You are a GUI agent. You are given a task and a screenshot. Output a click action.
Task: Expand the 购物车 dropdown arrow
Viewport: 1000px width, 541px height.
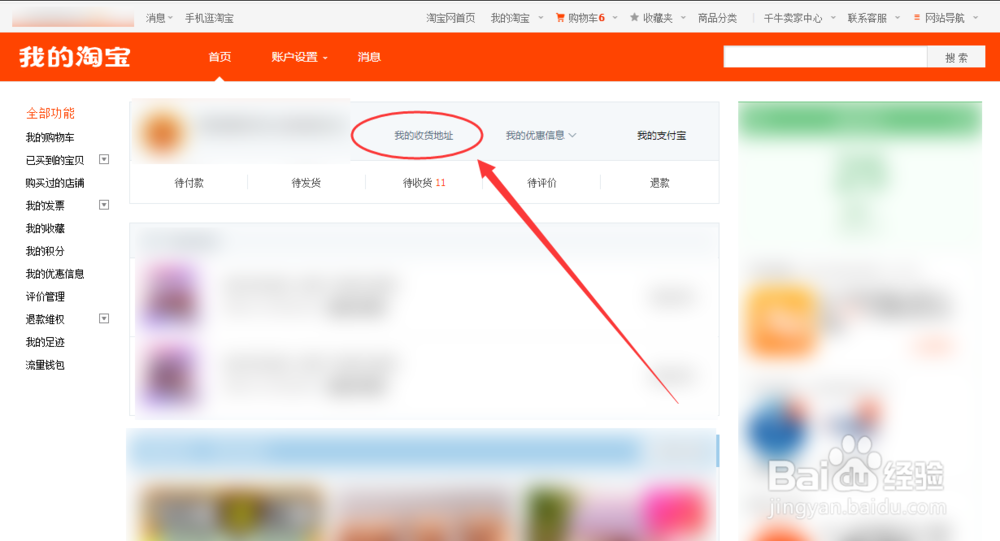click(x=615, y=18)
